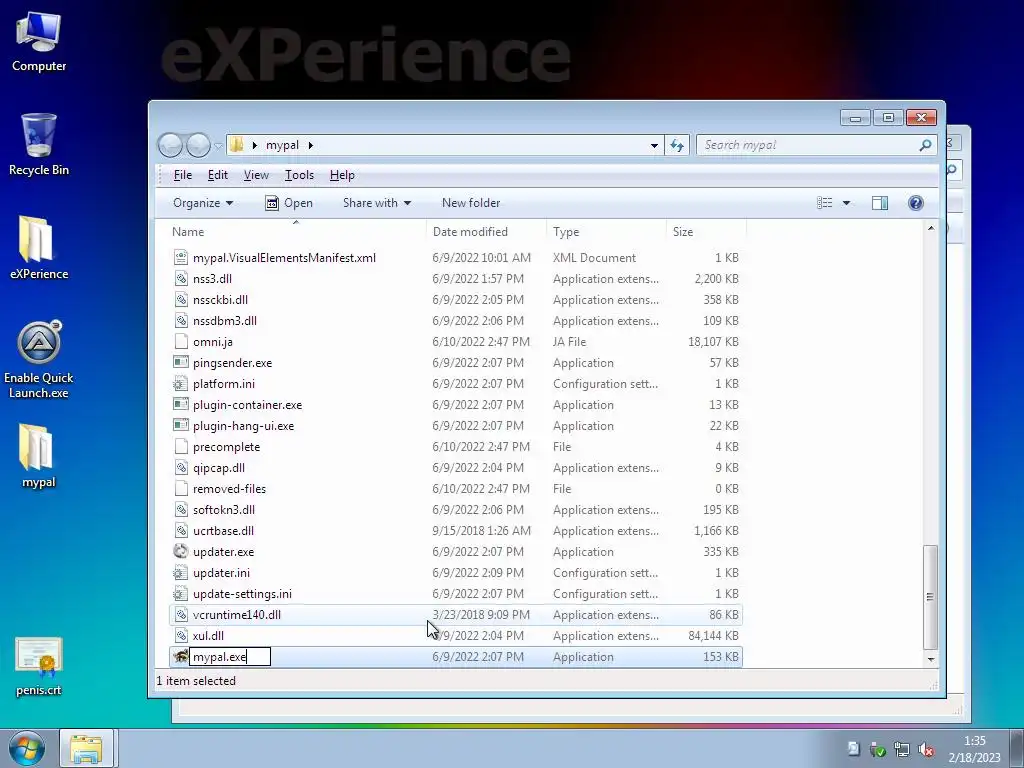The image size is (1024, 768).
Task: Click the platform.ini file icon
Action: point(181,383)
